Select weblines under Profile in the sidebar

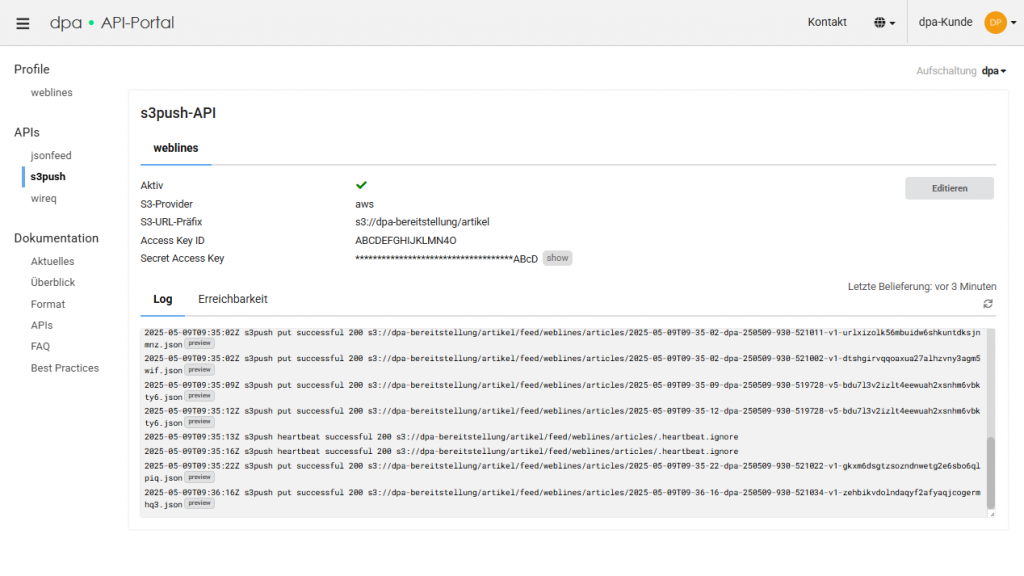click(x=52, y=93)
